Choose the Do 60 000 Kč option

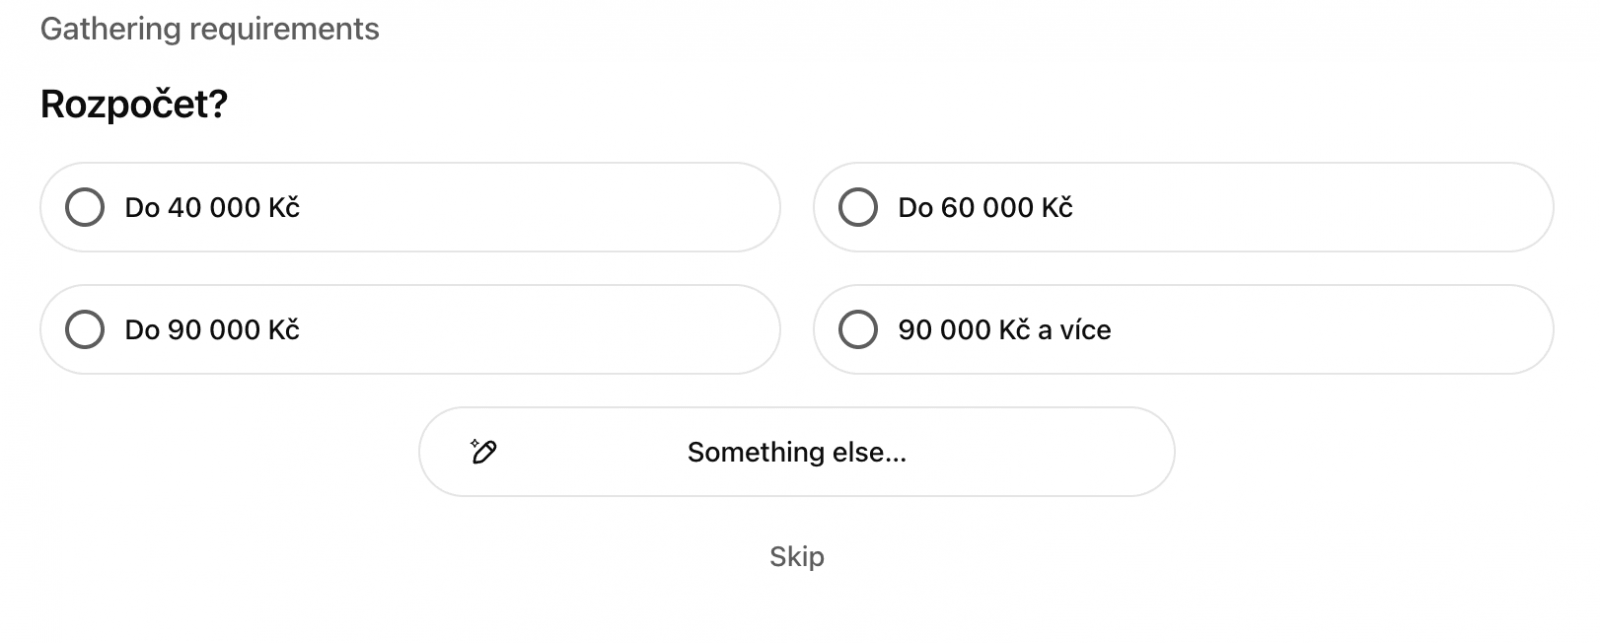tap(1185, 207)
